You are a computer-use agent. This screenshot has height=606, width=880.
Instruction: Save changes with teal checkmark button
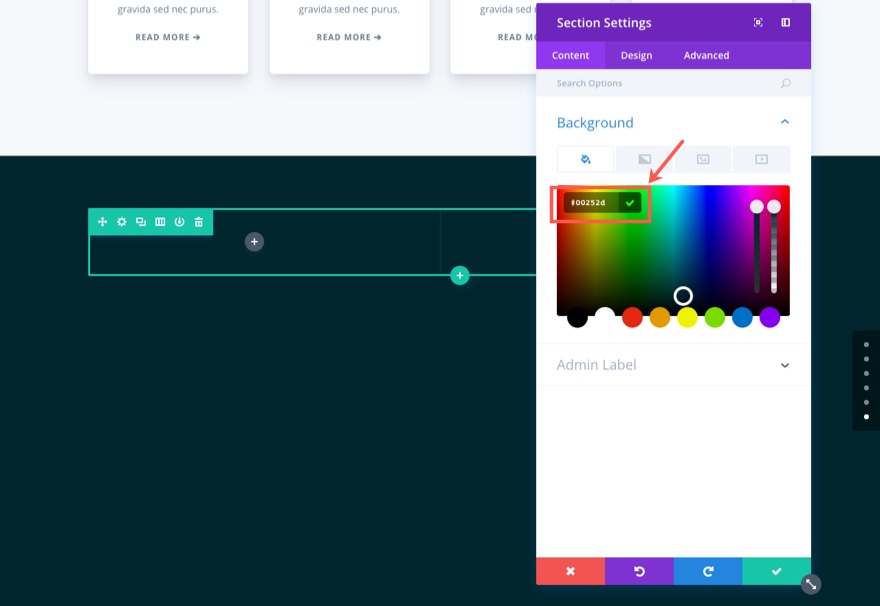[777, 571]
